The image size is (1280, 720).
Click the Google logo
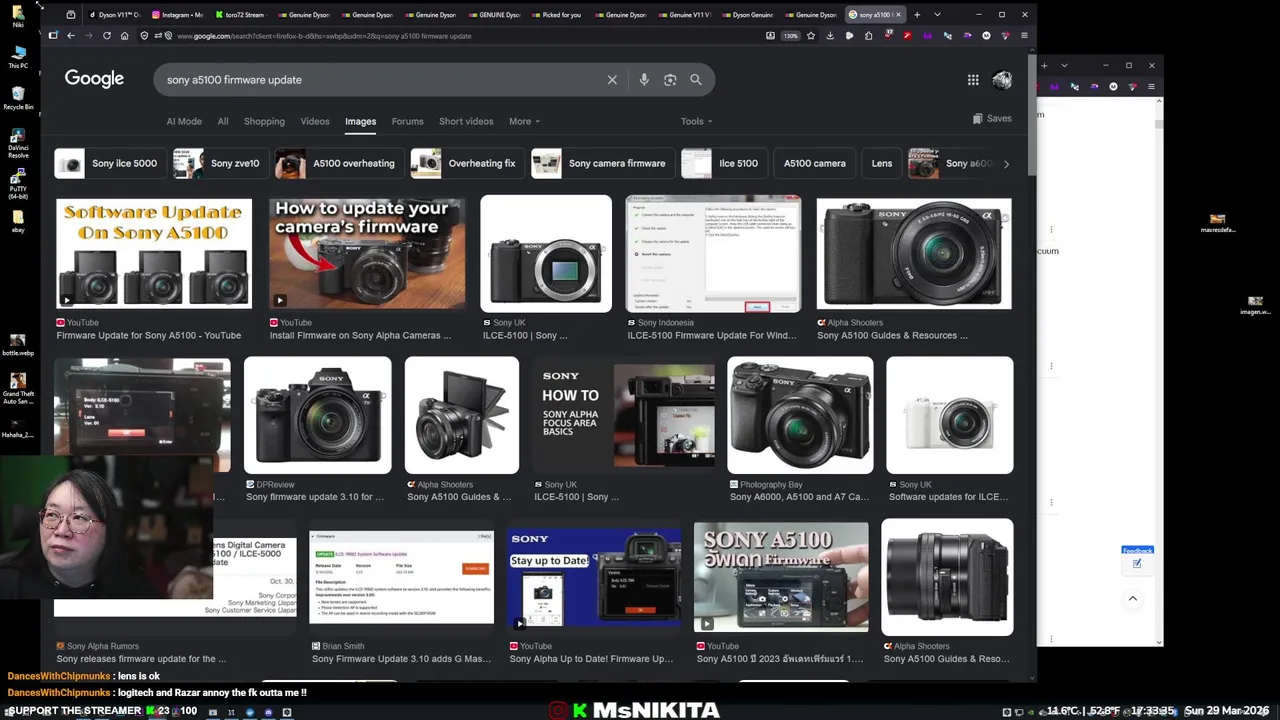(94, 79)
